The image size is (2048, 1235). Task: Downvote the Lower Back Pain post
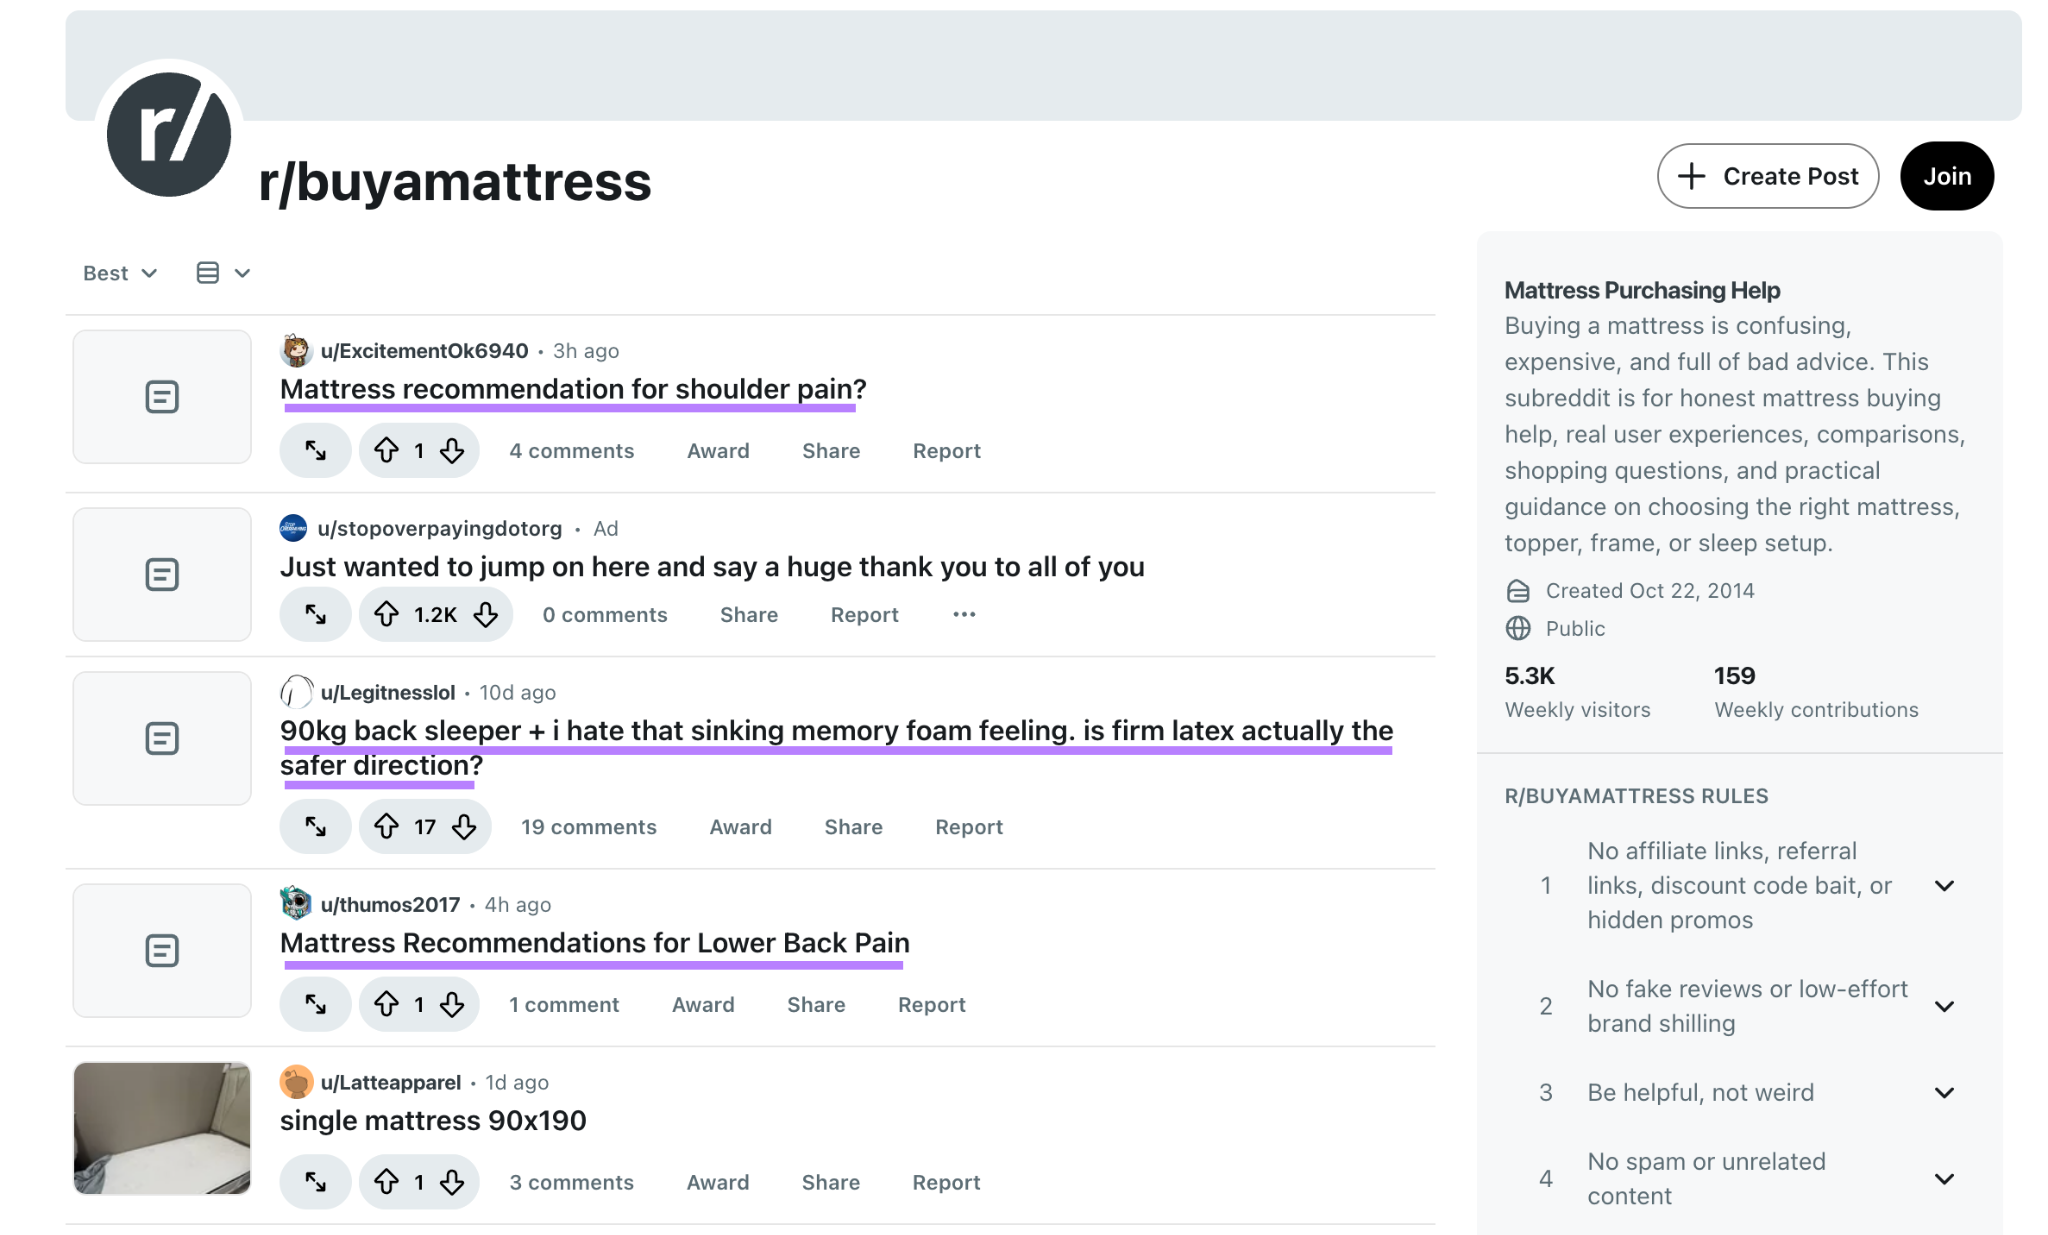click(x=453, y=1005)
